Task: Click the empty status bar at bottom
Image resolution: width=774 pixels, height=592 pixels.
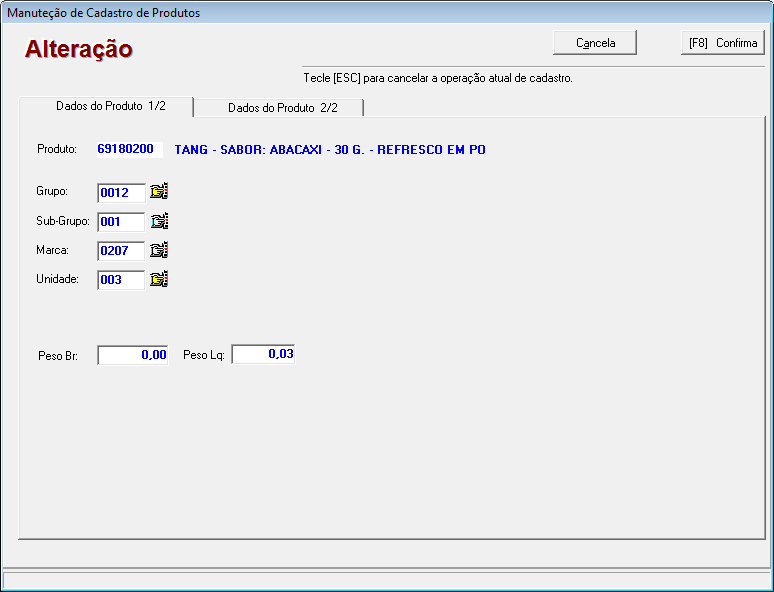Action: tap(386, 580)
